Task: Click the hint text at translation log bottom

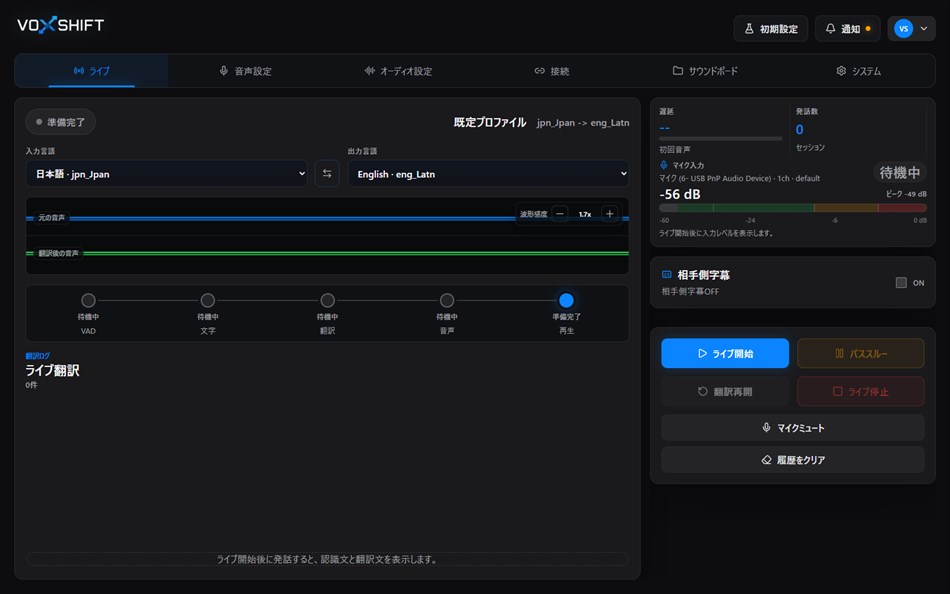Action: [x=327, y=559]
